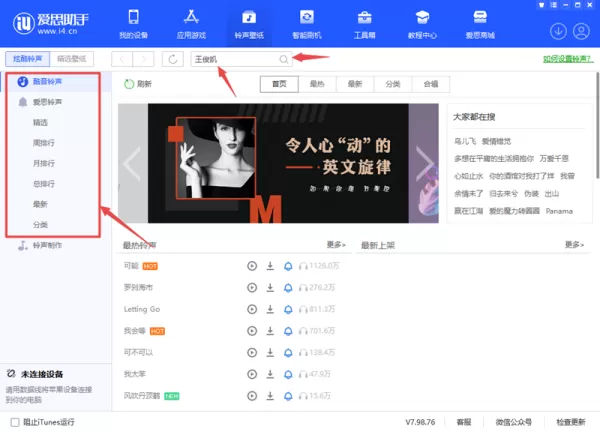Viewport: 600px width, 432px height.
Task: Download the ringtone 可不可以
Action: click(x=270, y=352)
